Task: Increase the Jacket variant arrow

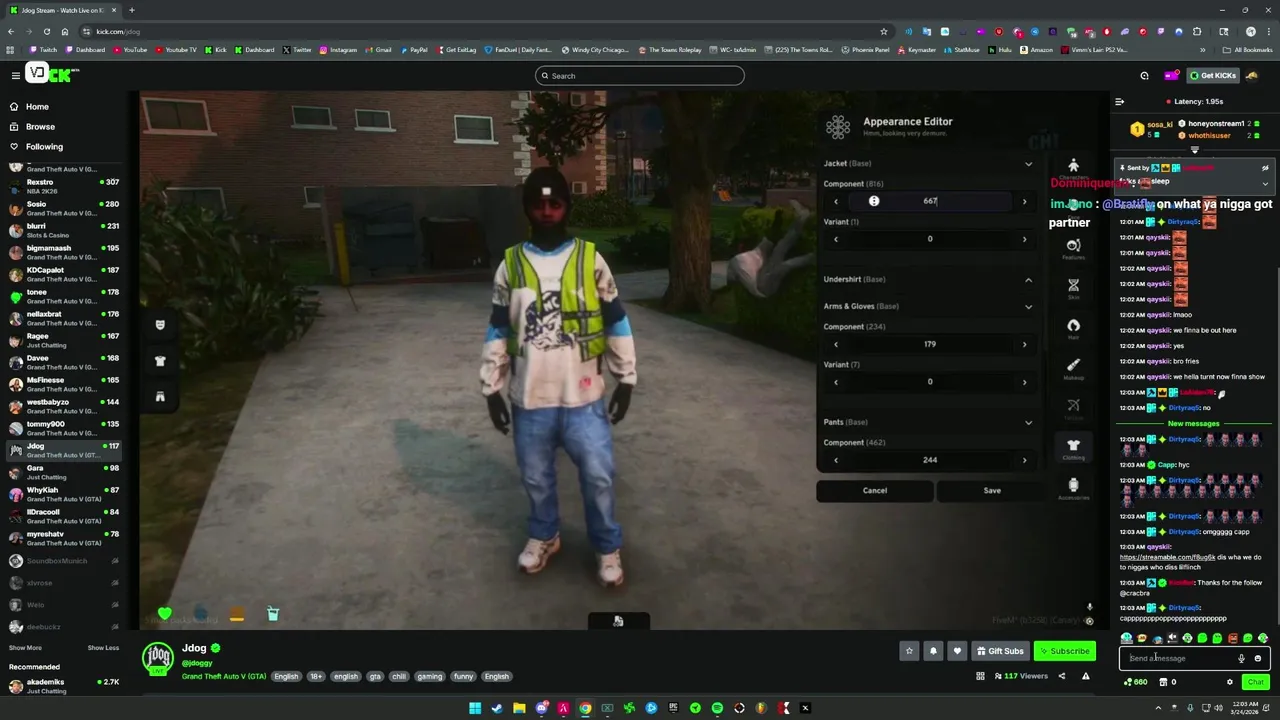Action: [1024, 239]
